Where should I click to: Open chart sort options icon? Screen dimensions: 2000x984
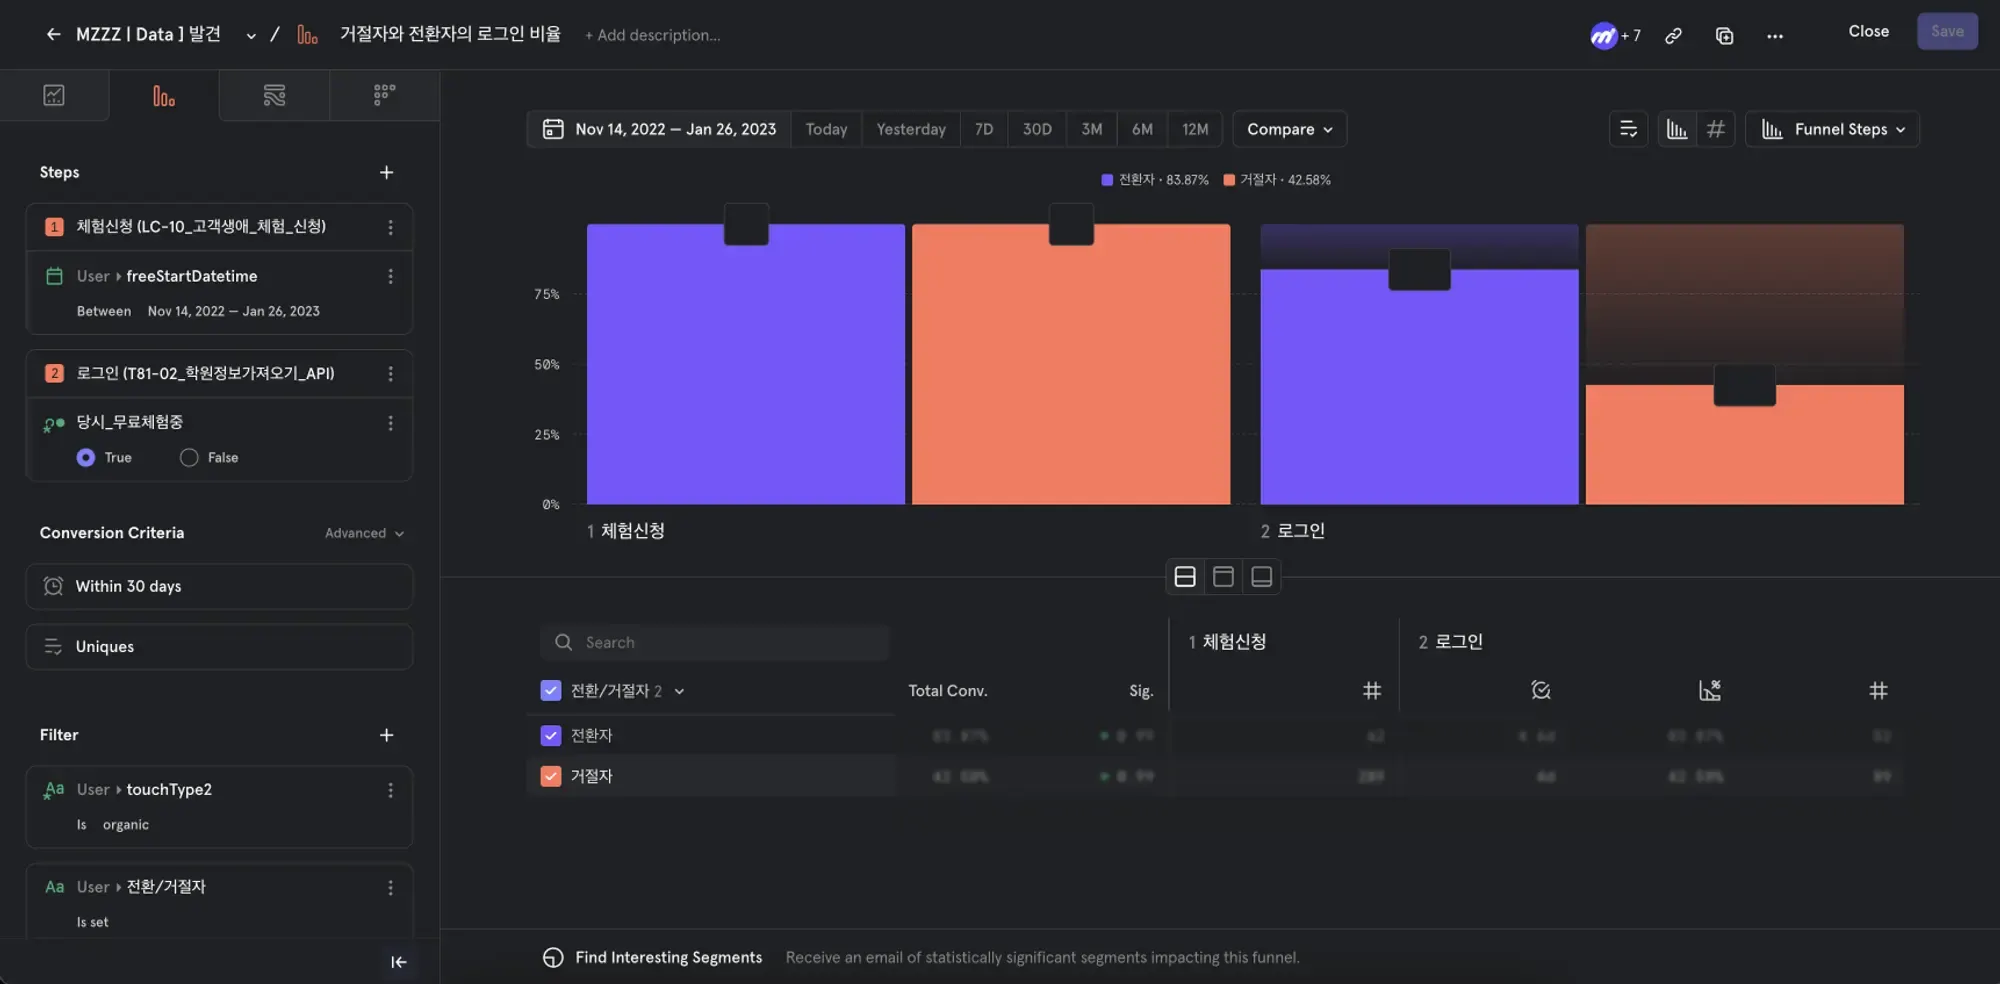pyautogui.click(x=1628, y=129)
